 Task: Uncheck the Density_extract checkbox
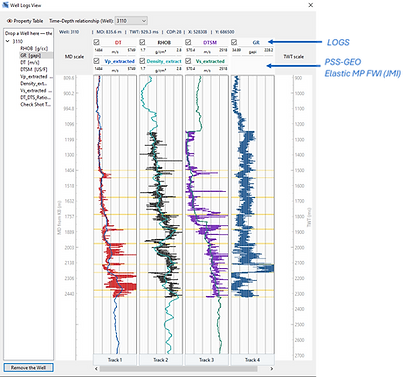click(142, 61)
